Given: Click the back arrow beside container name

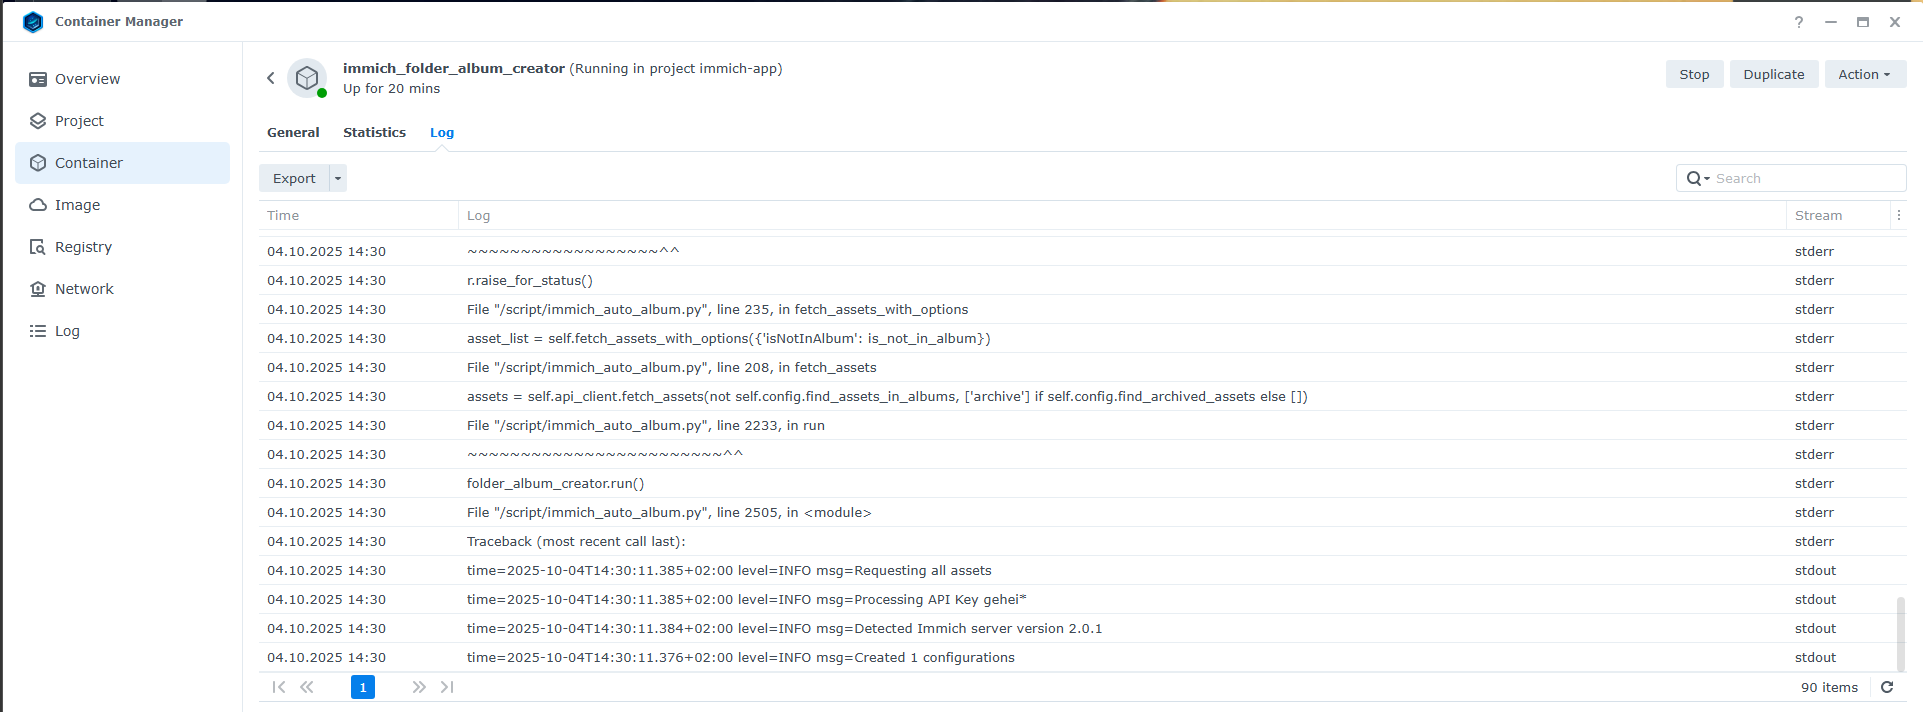Looking at the screenshot, I should (x=270, y=78).
